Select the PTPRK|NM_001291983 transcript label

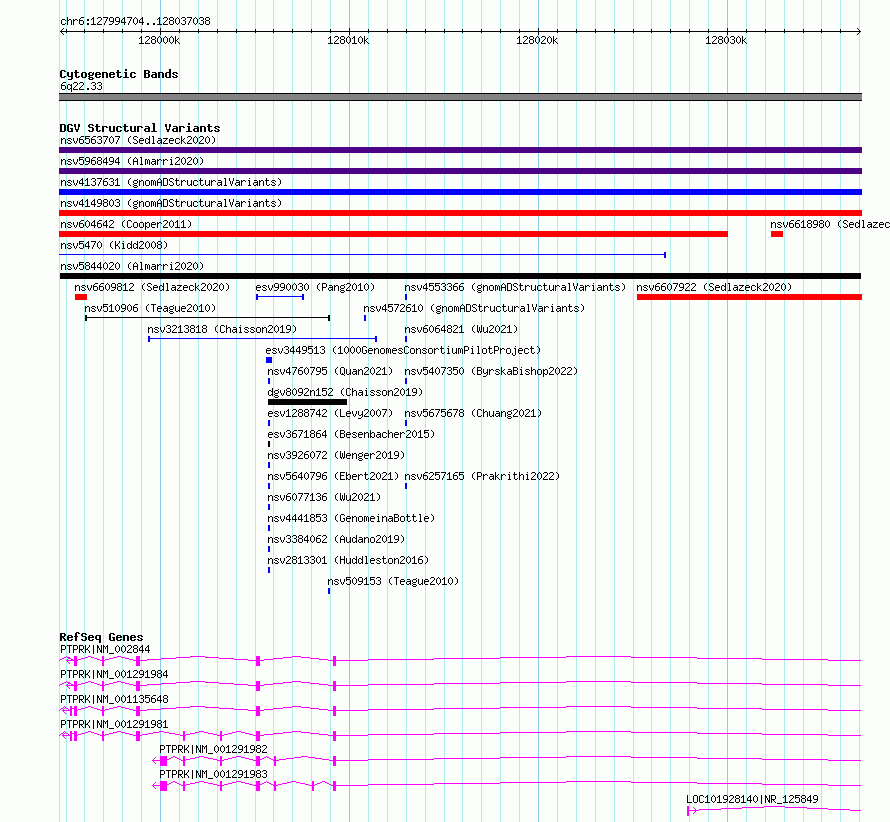click(213, 774)
